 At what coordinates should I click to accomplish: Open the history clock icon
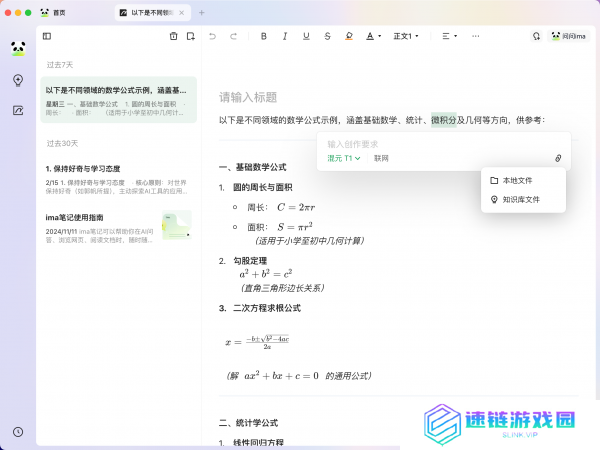click(18, 432)
